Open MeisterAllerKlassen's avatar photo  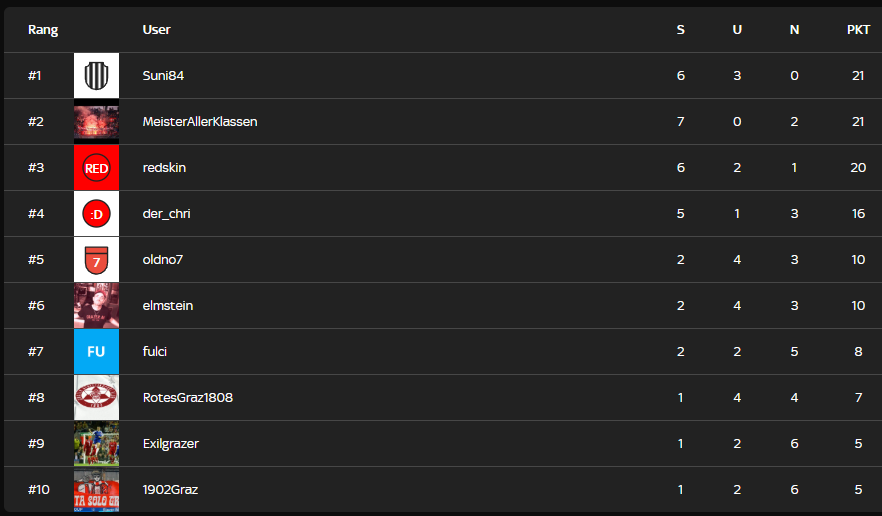(x=96, y=122)
